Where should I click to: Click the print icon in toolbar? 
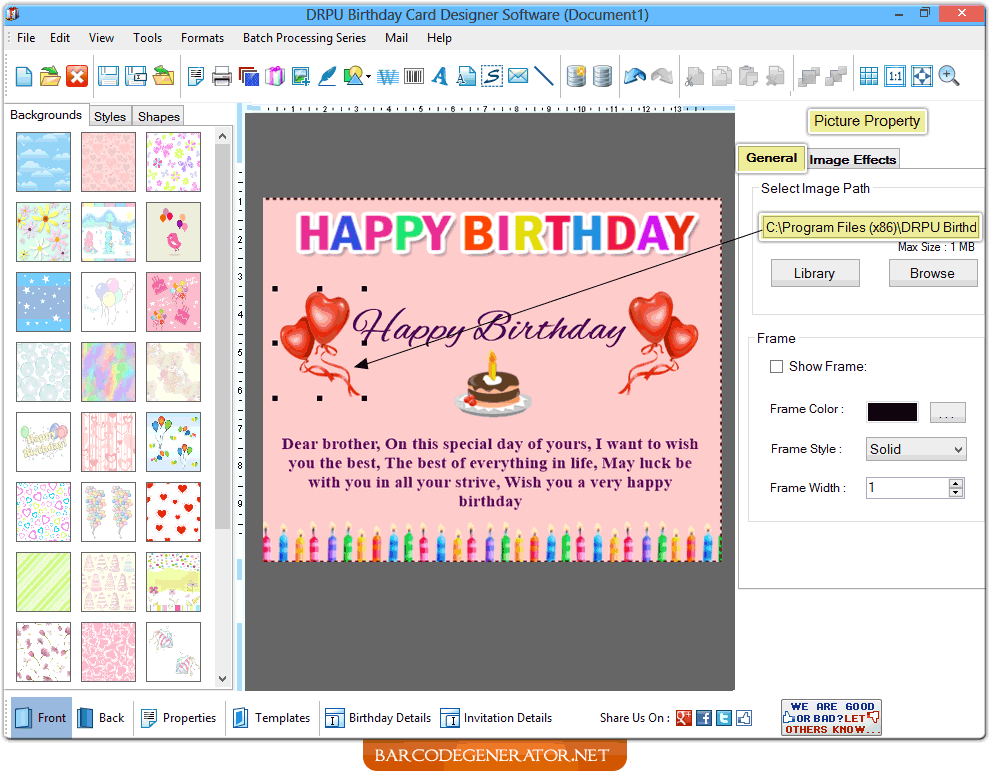tap(222, 76)
